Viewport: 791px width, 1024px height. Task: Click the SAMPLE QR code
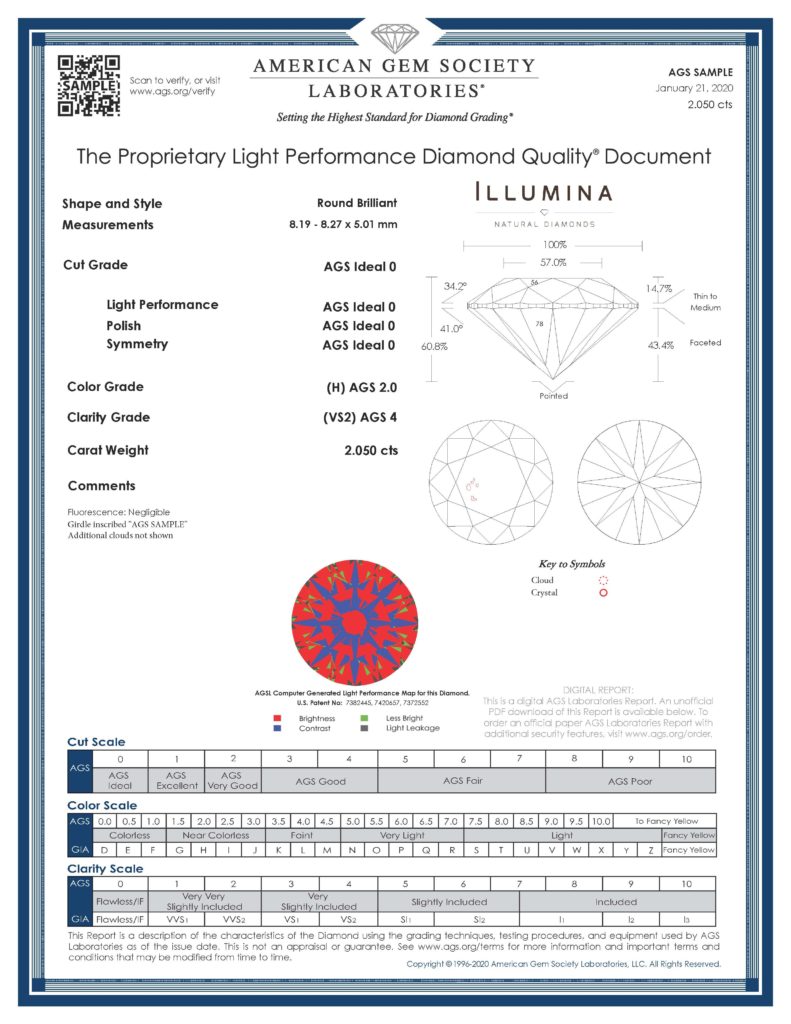(85, 85)
